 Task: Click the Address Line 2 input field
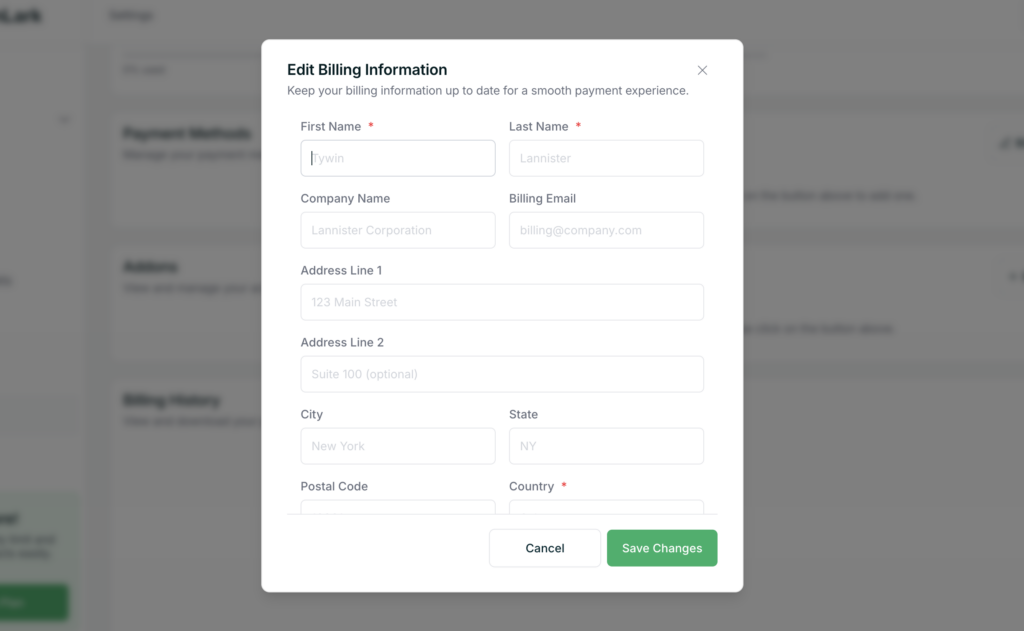point(502,374)
